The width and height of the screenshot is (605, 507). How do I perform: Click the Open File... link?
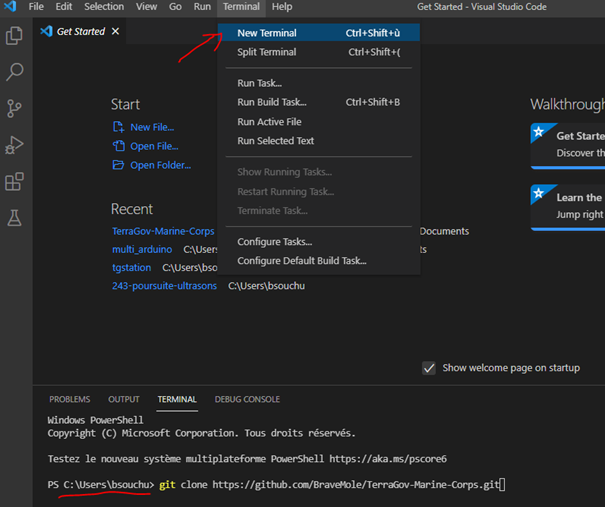(x=154, y=146)
